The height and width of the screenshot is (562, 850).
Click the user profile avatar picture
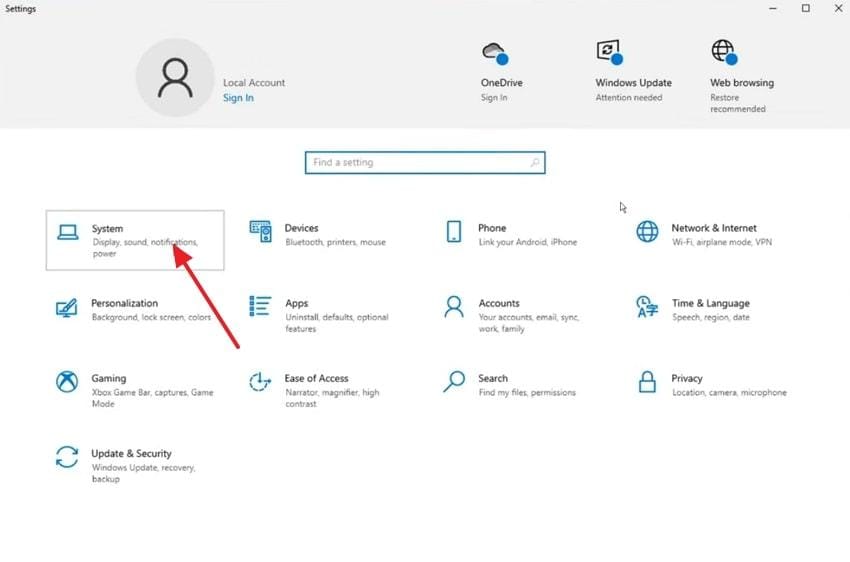tap(175, 78)
